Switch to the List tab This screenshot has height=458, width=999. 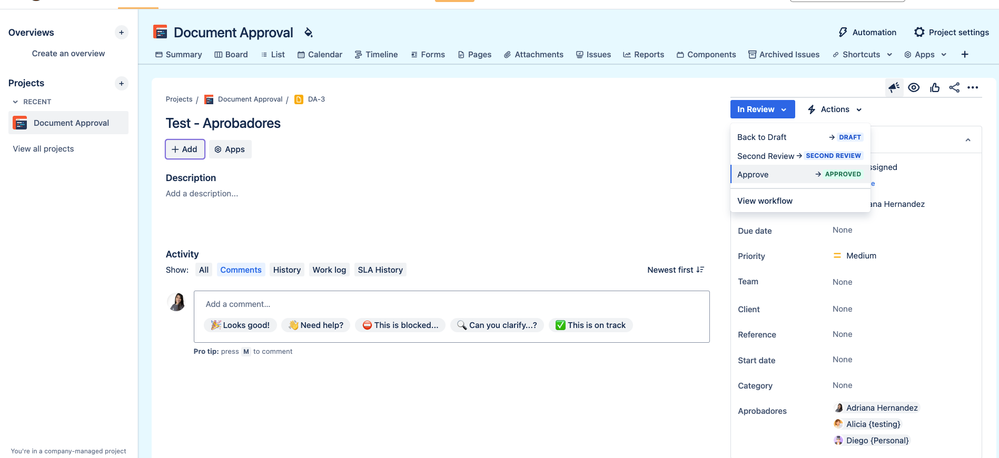273,55
